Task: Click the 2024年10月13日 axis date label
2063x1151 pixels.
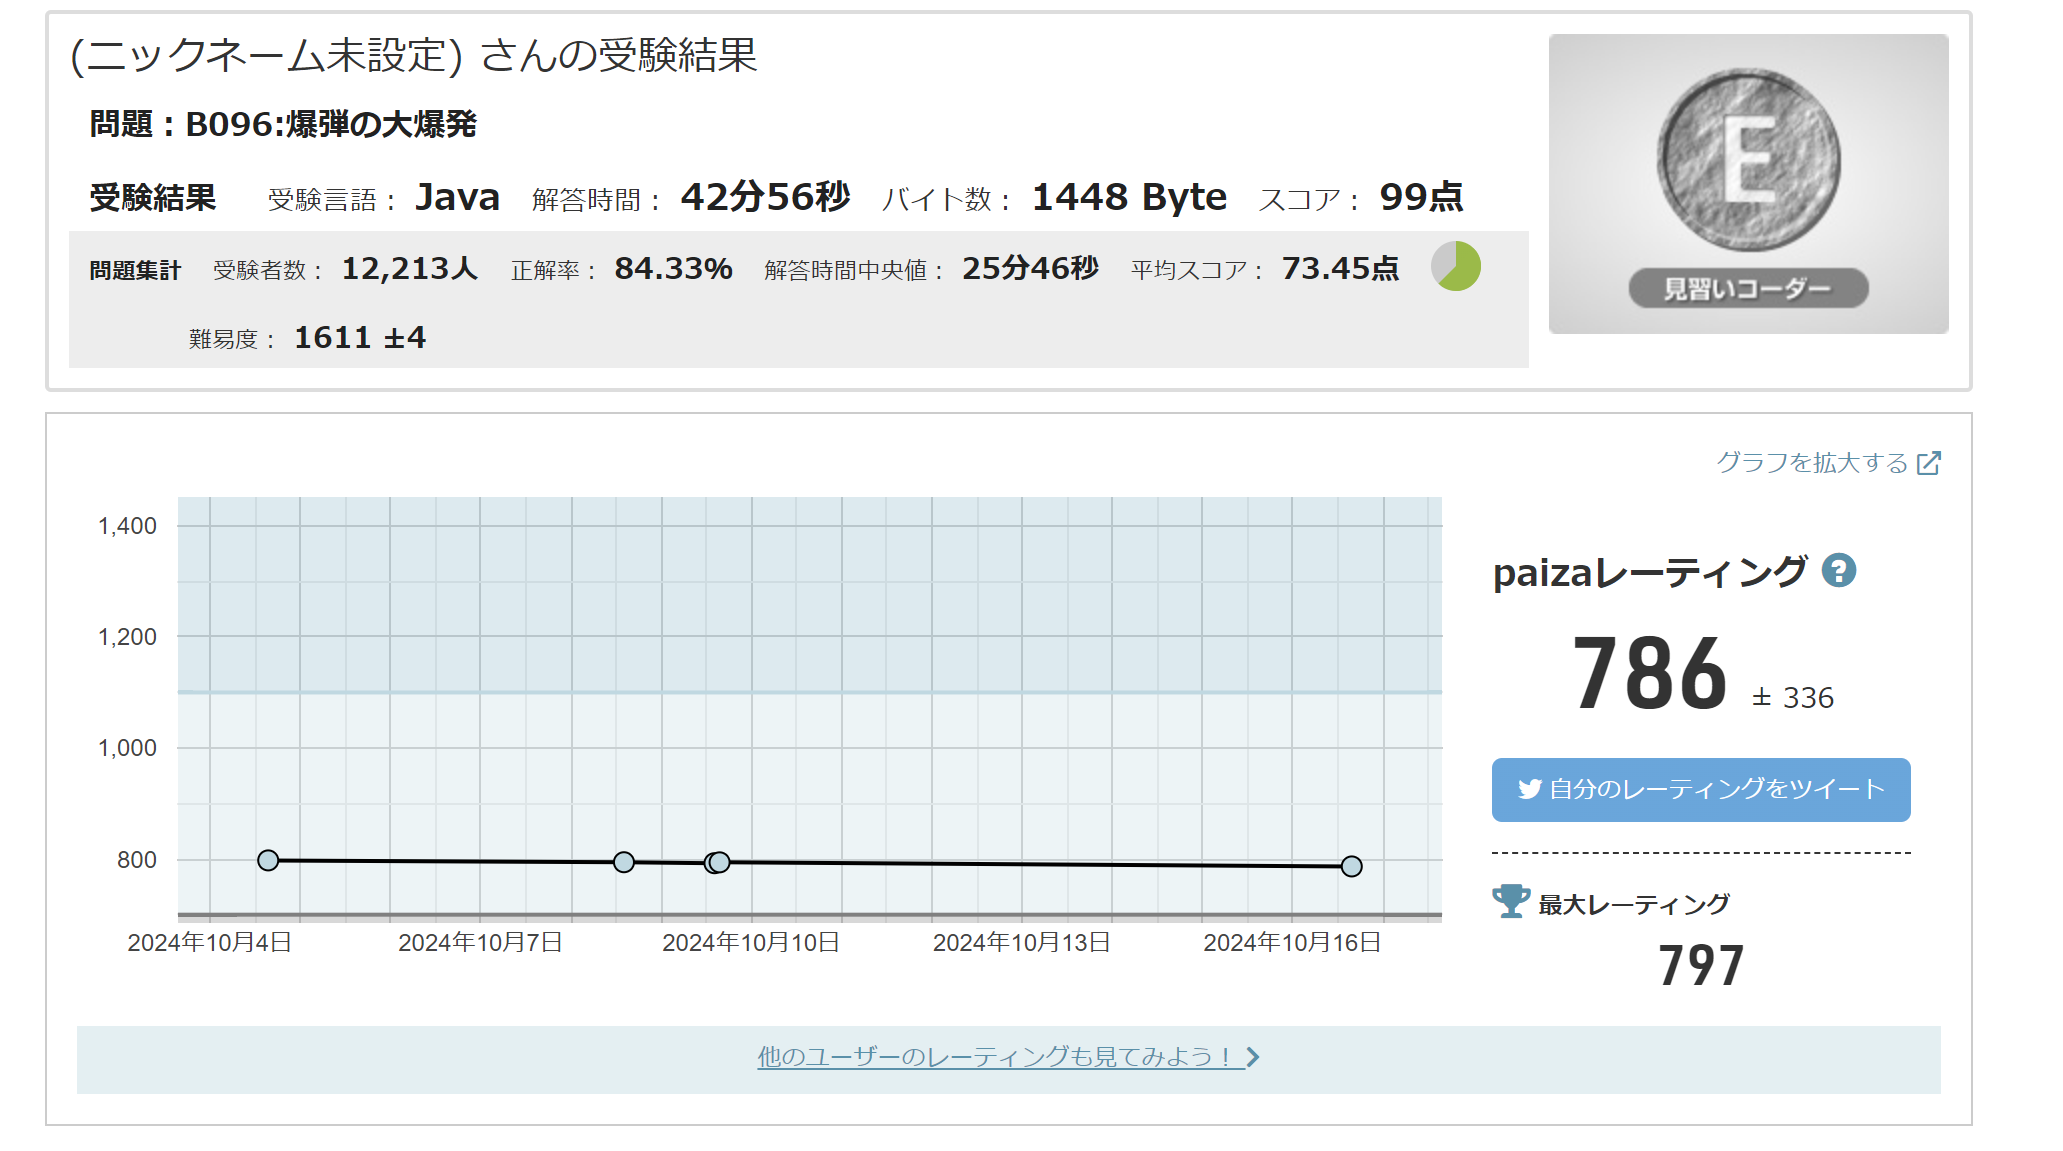Action: tap(1021, 943)
